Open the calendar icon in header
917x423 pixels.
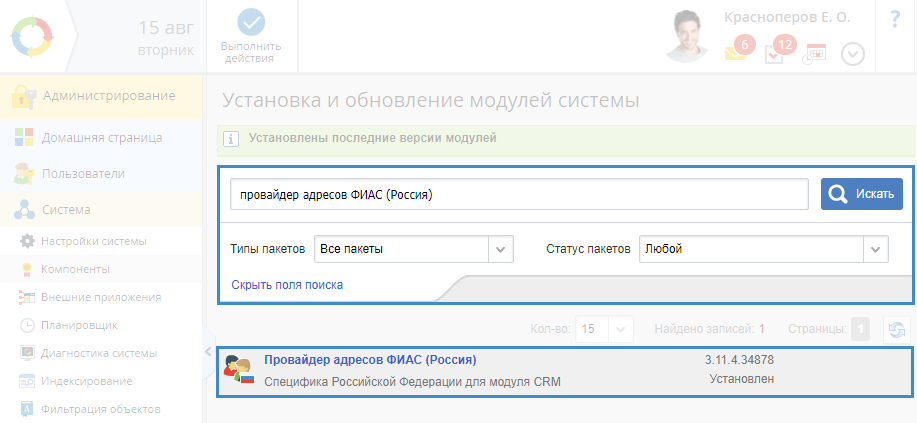point(816,54)
